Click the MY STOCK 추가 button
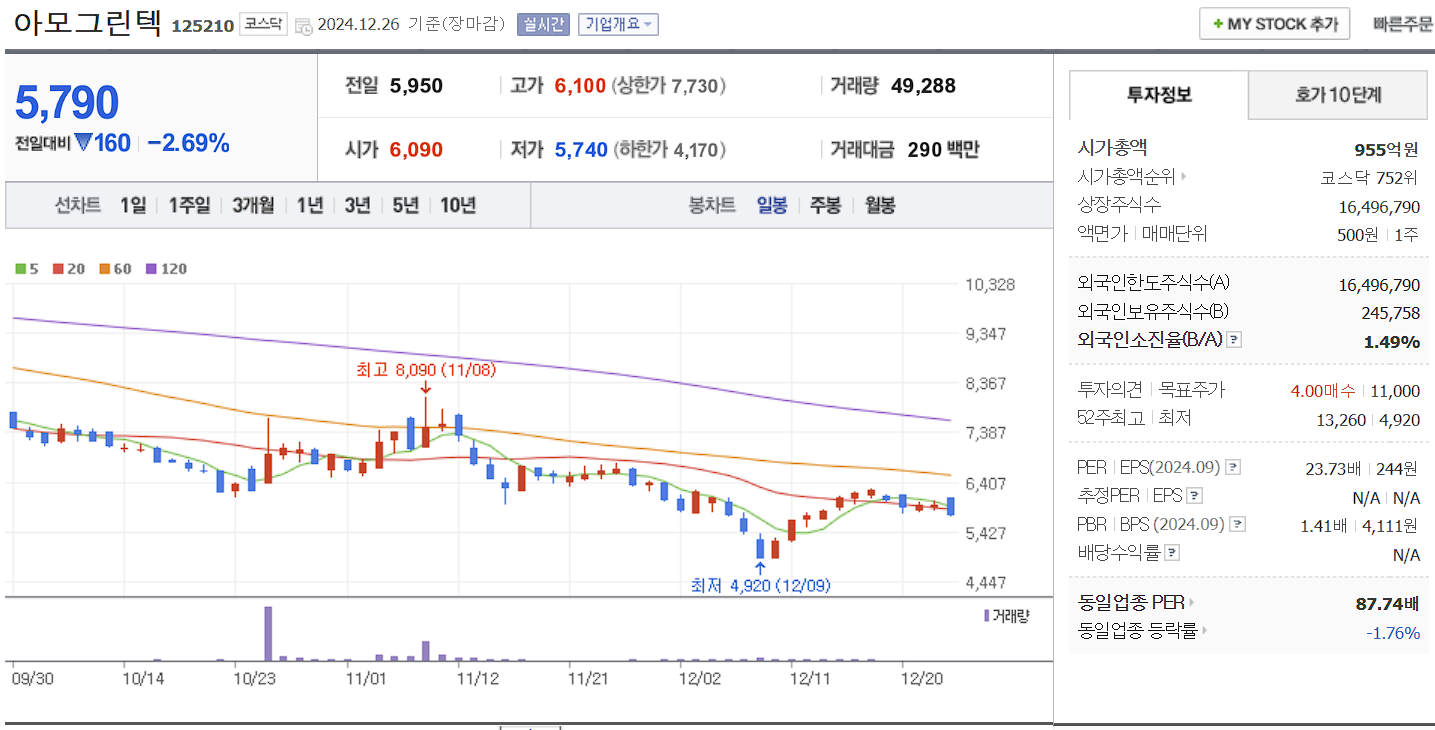The height and width of the screenshot is (730, 1435). point(1274,23)
